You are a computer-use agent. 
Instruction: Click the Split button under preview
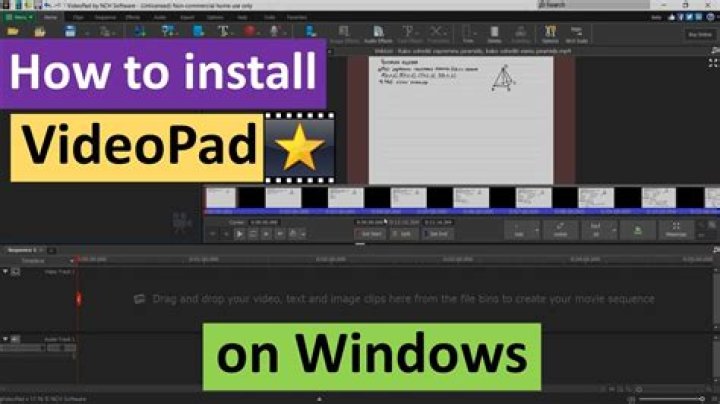404,233
